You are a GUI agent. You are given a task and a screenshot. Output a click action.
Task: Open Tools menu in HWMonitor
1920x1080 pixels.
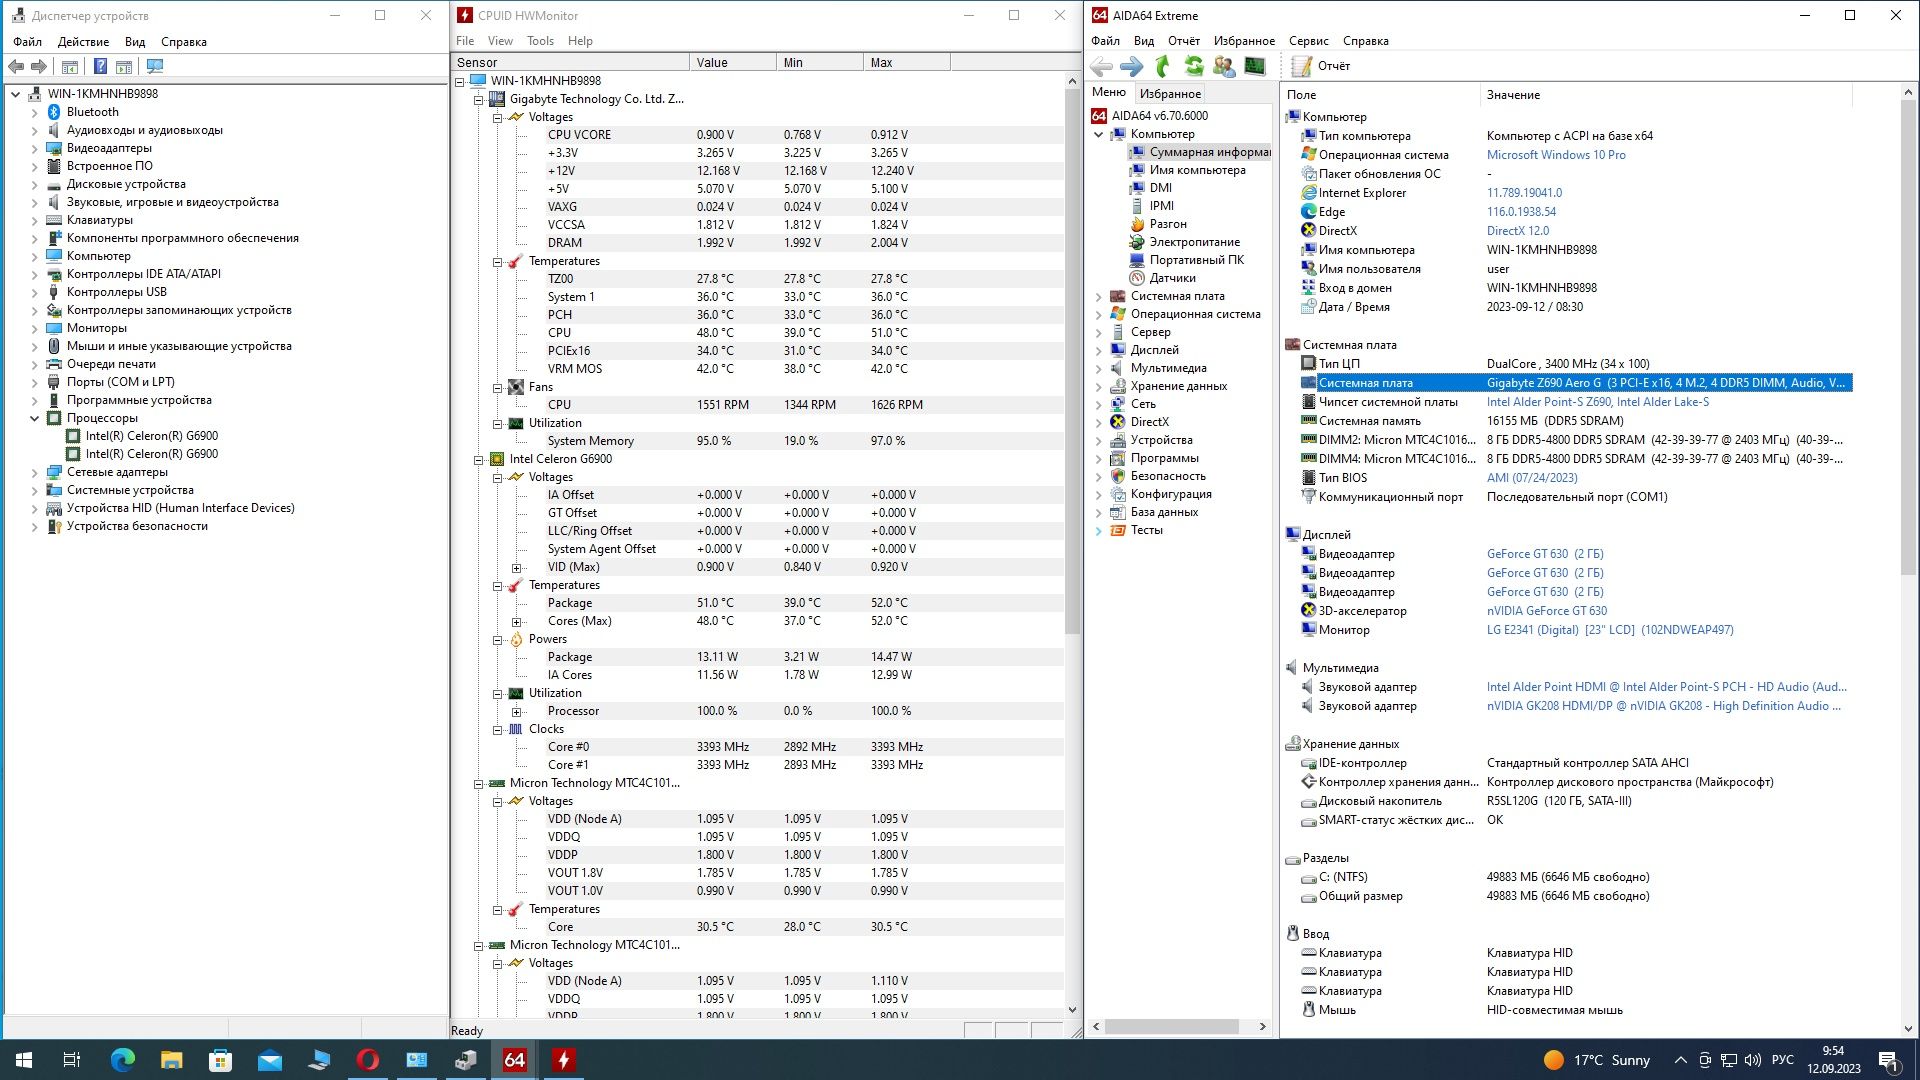(x=540, y=41)
